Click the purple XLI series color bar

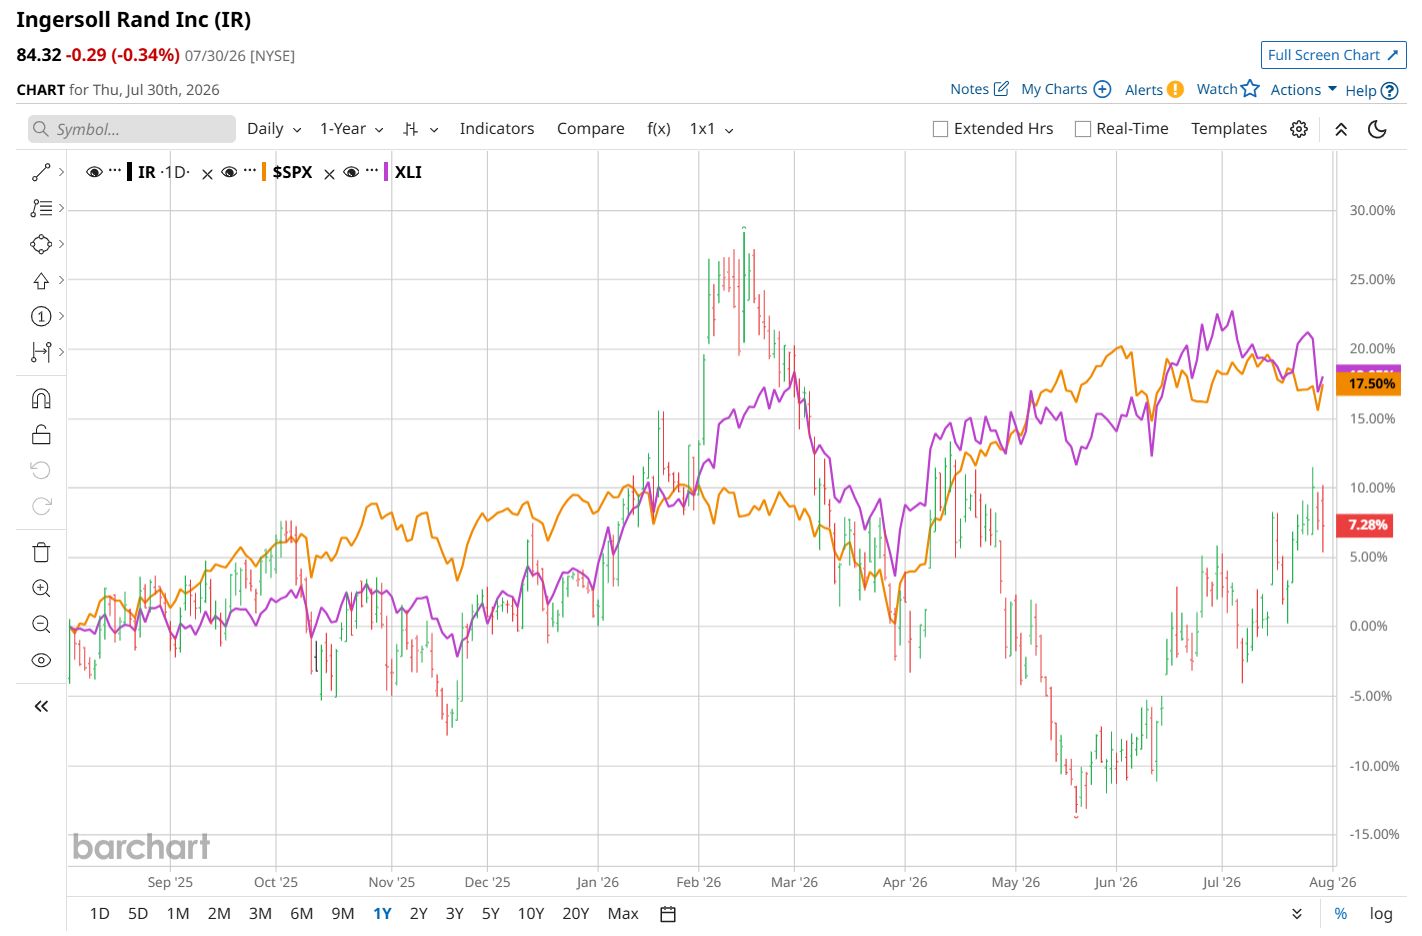coord(386,172)
